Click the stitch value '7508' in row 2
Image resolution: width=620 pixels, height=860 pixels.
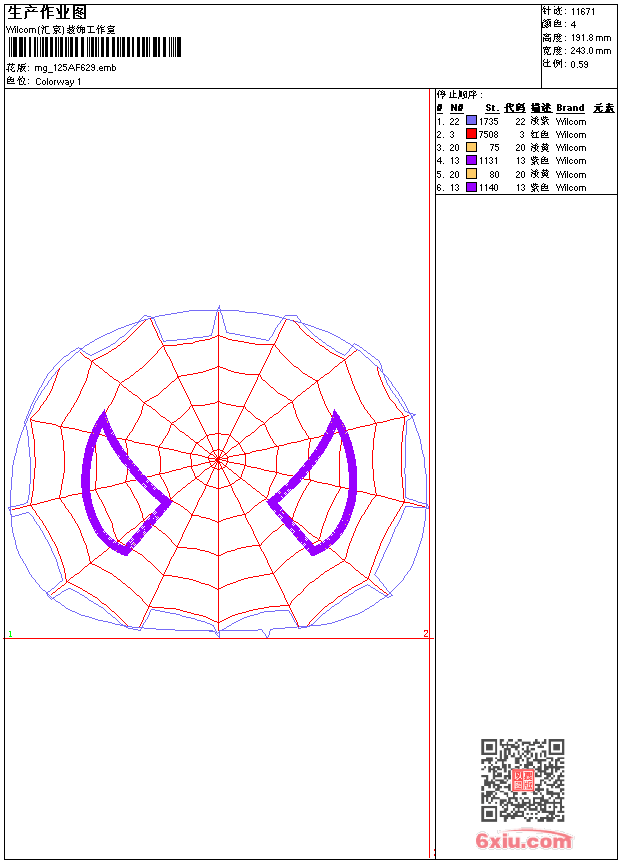(x=488, y=134)
